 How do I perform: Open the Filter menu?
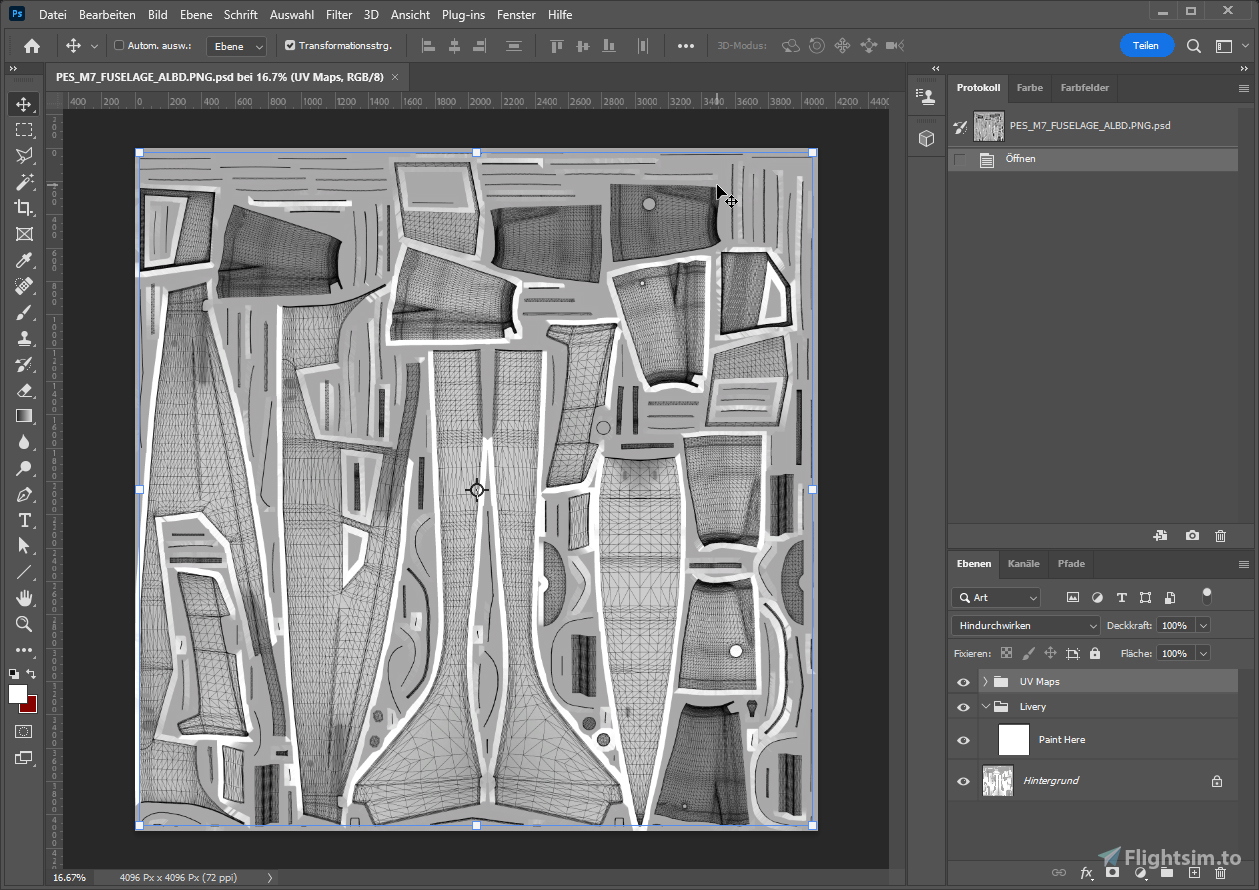pyautogui.click(x=339, y=15)
